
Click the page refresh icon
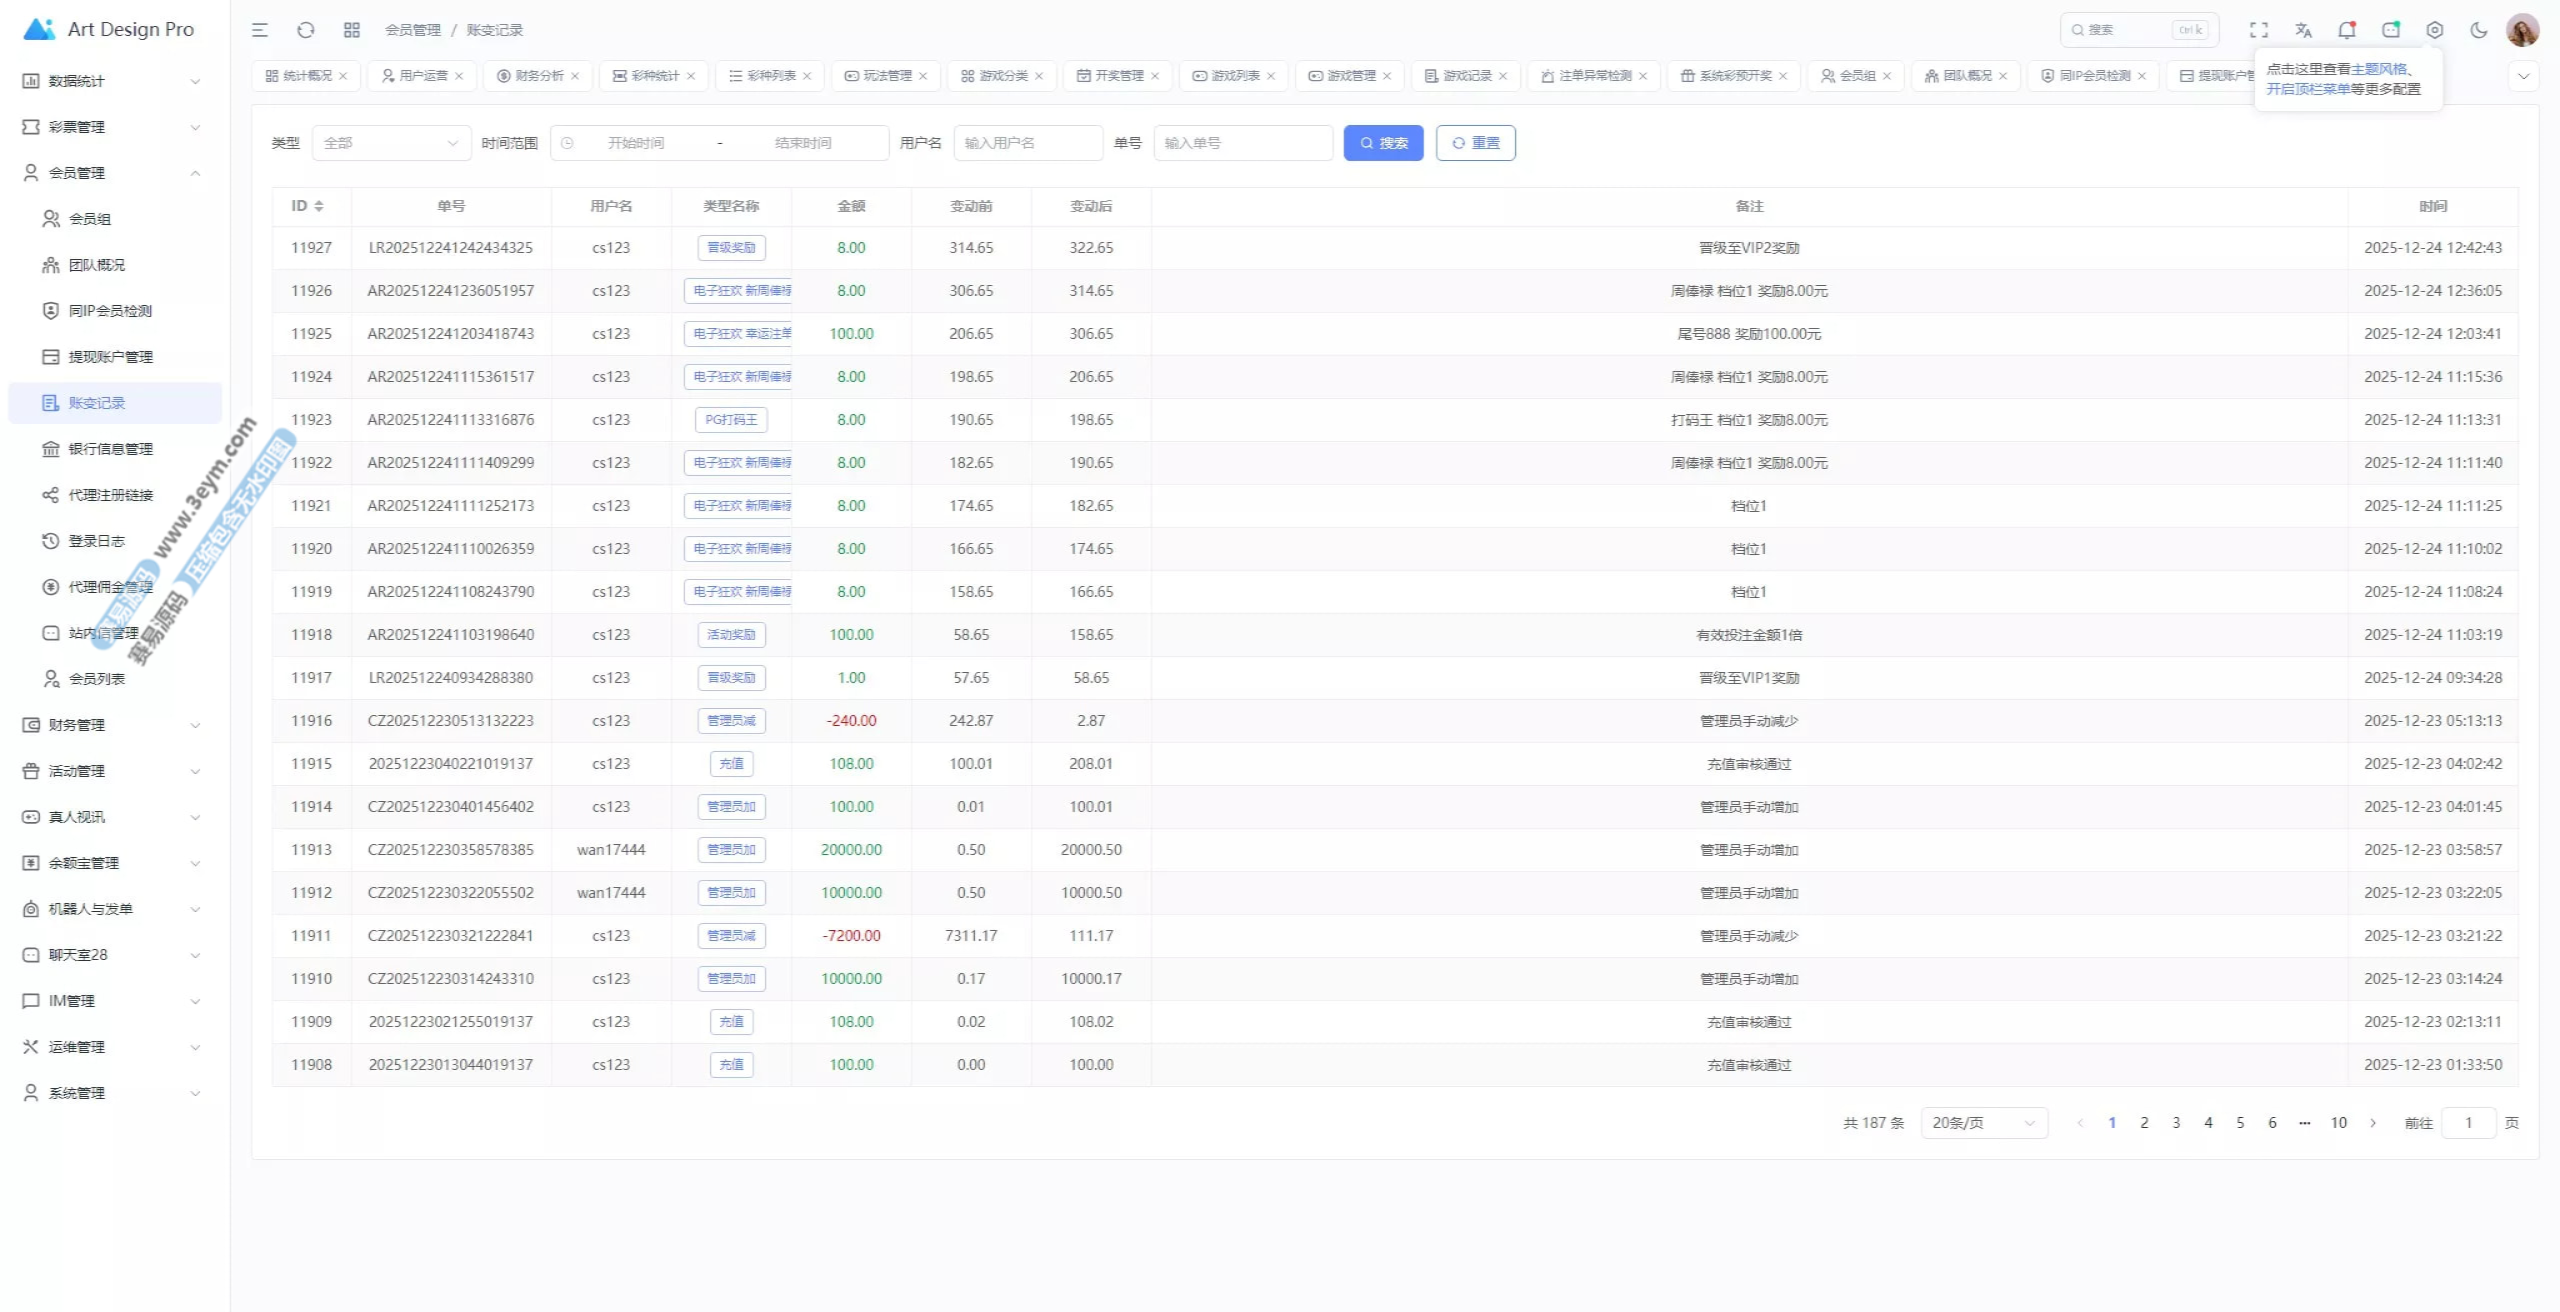(x=306, y=30)
